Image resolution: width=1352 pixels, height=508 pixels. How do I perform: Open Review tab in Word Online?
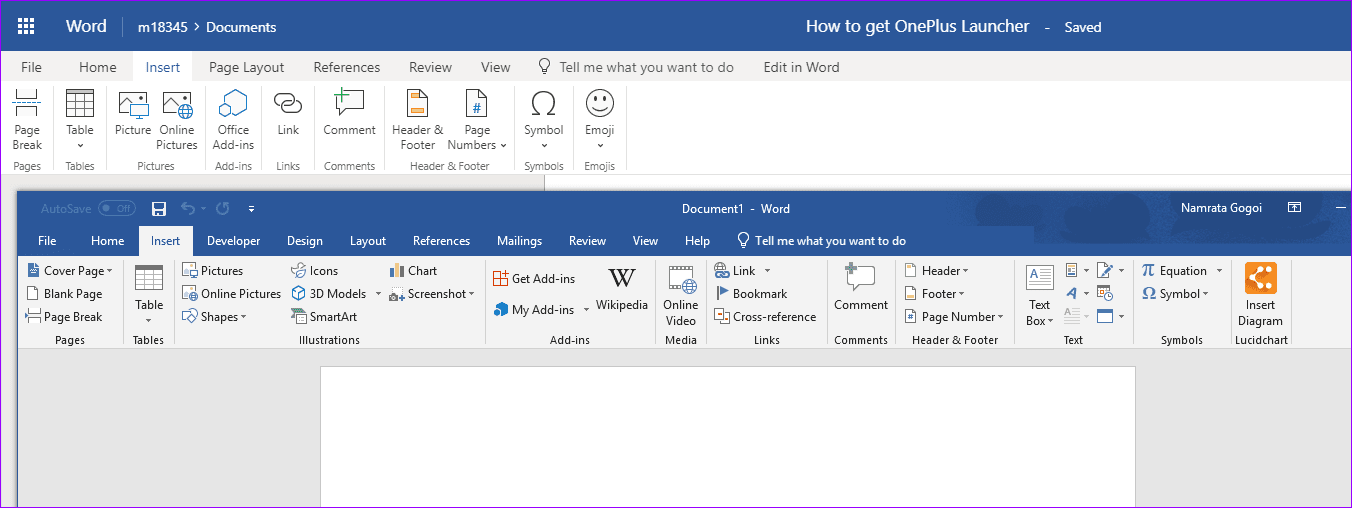(430, 67)
